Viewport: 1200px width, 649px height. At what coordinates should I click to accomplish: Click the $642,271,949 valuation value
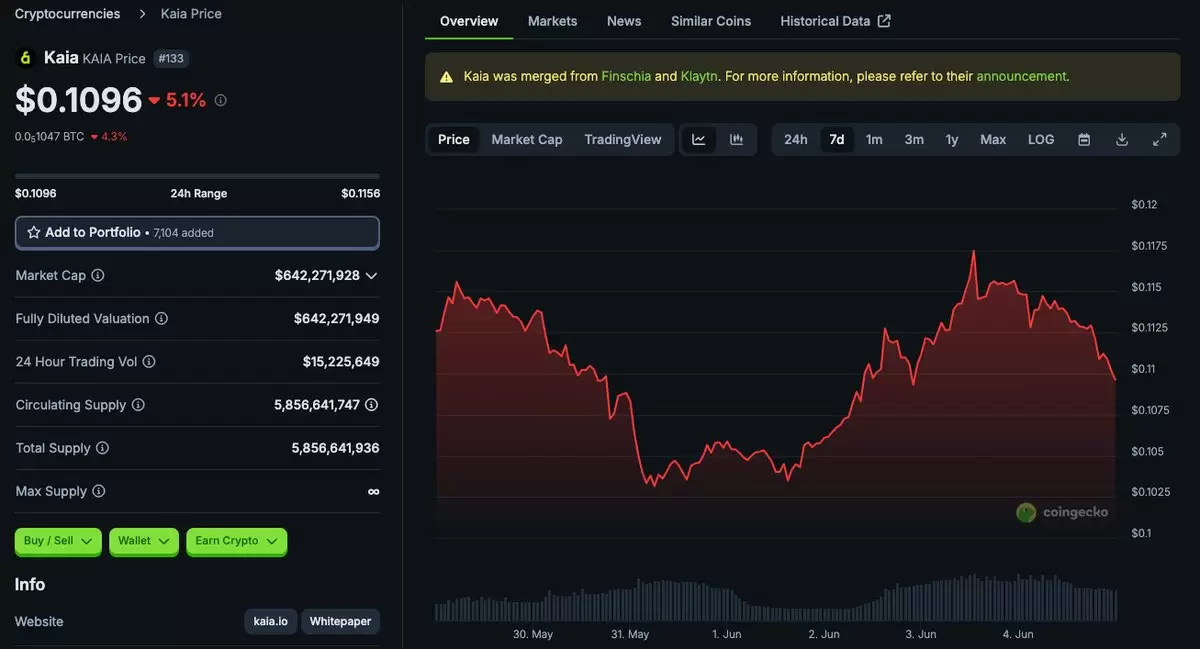tap(337, 319)
